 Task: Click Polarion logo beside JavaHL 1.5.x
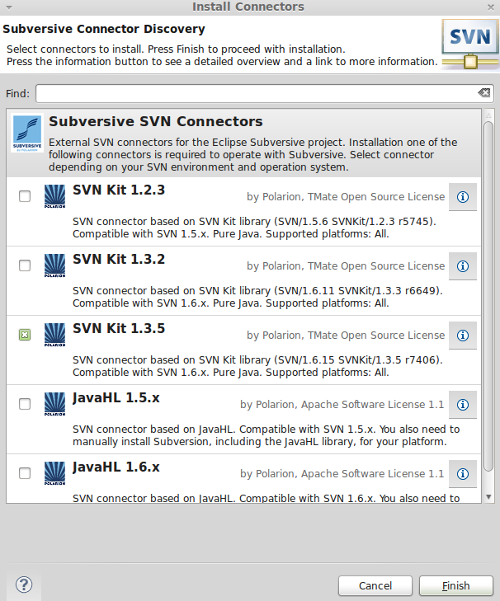point(54,404)
